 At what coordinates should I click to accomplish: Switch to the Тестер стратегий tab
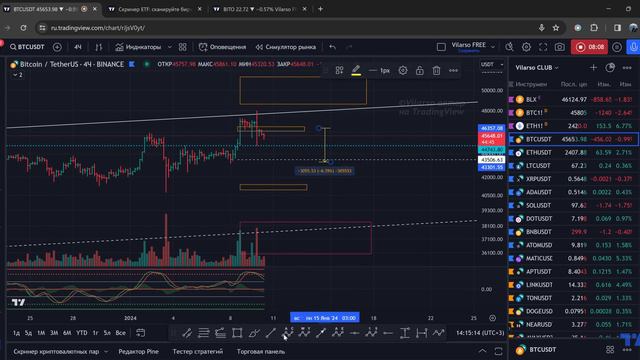pos(198,351)
